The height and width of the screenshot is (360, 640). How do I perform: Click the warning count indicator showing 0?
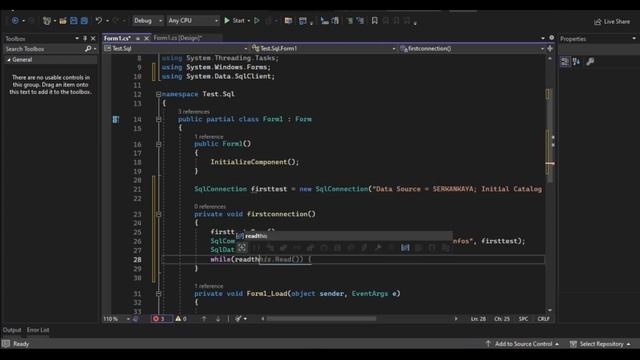[181, 319]
